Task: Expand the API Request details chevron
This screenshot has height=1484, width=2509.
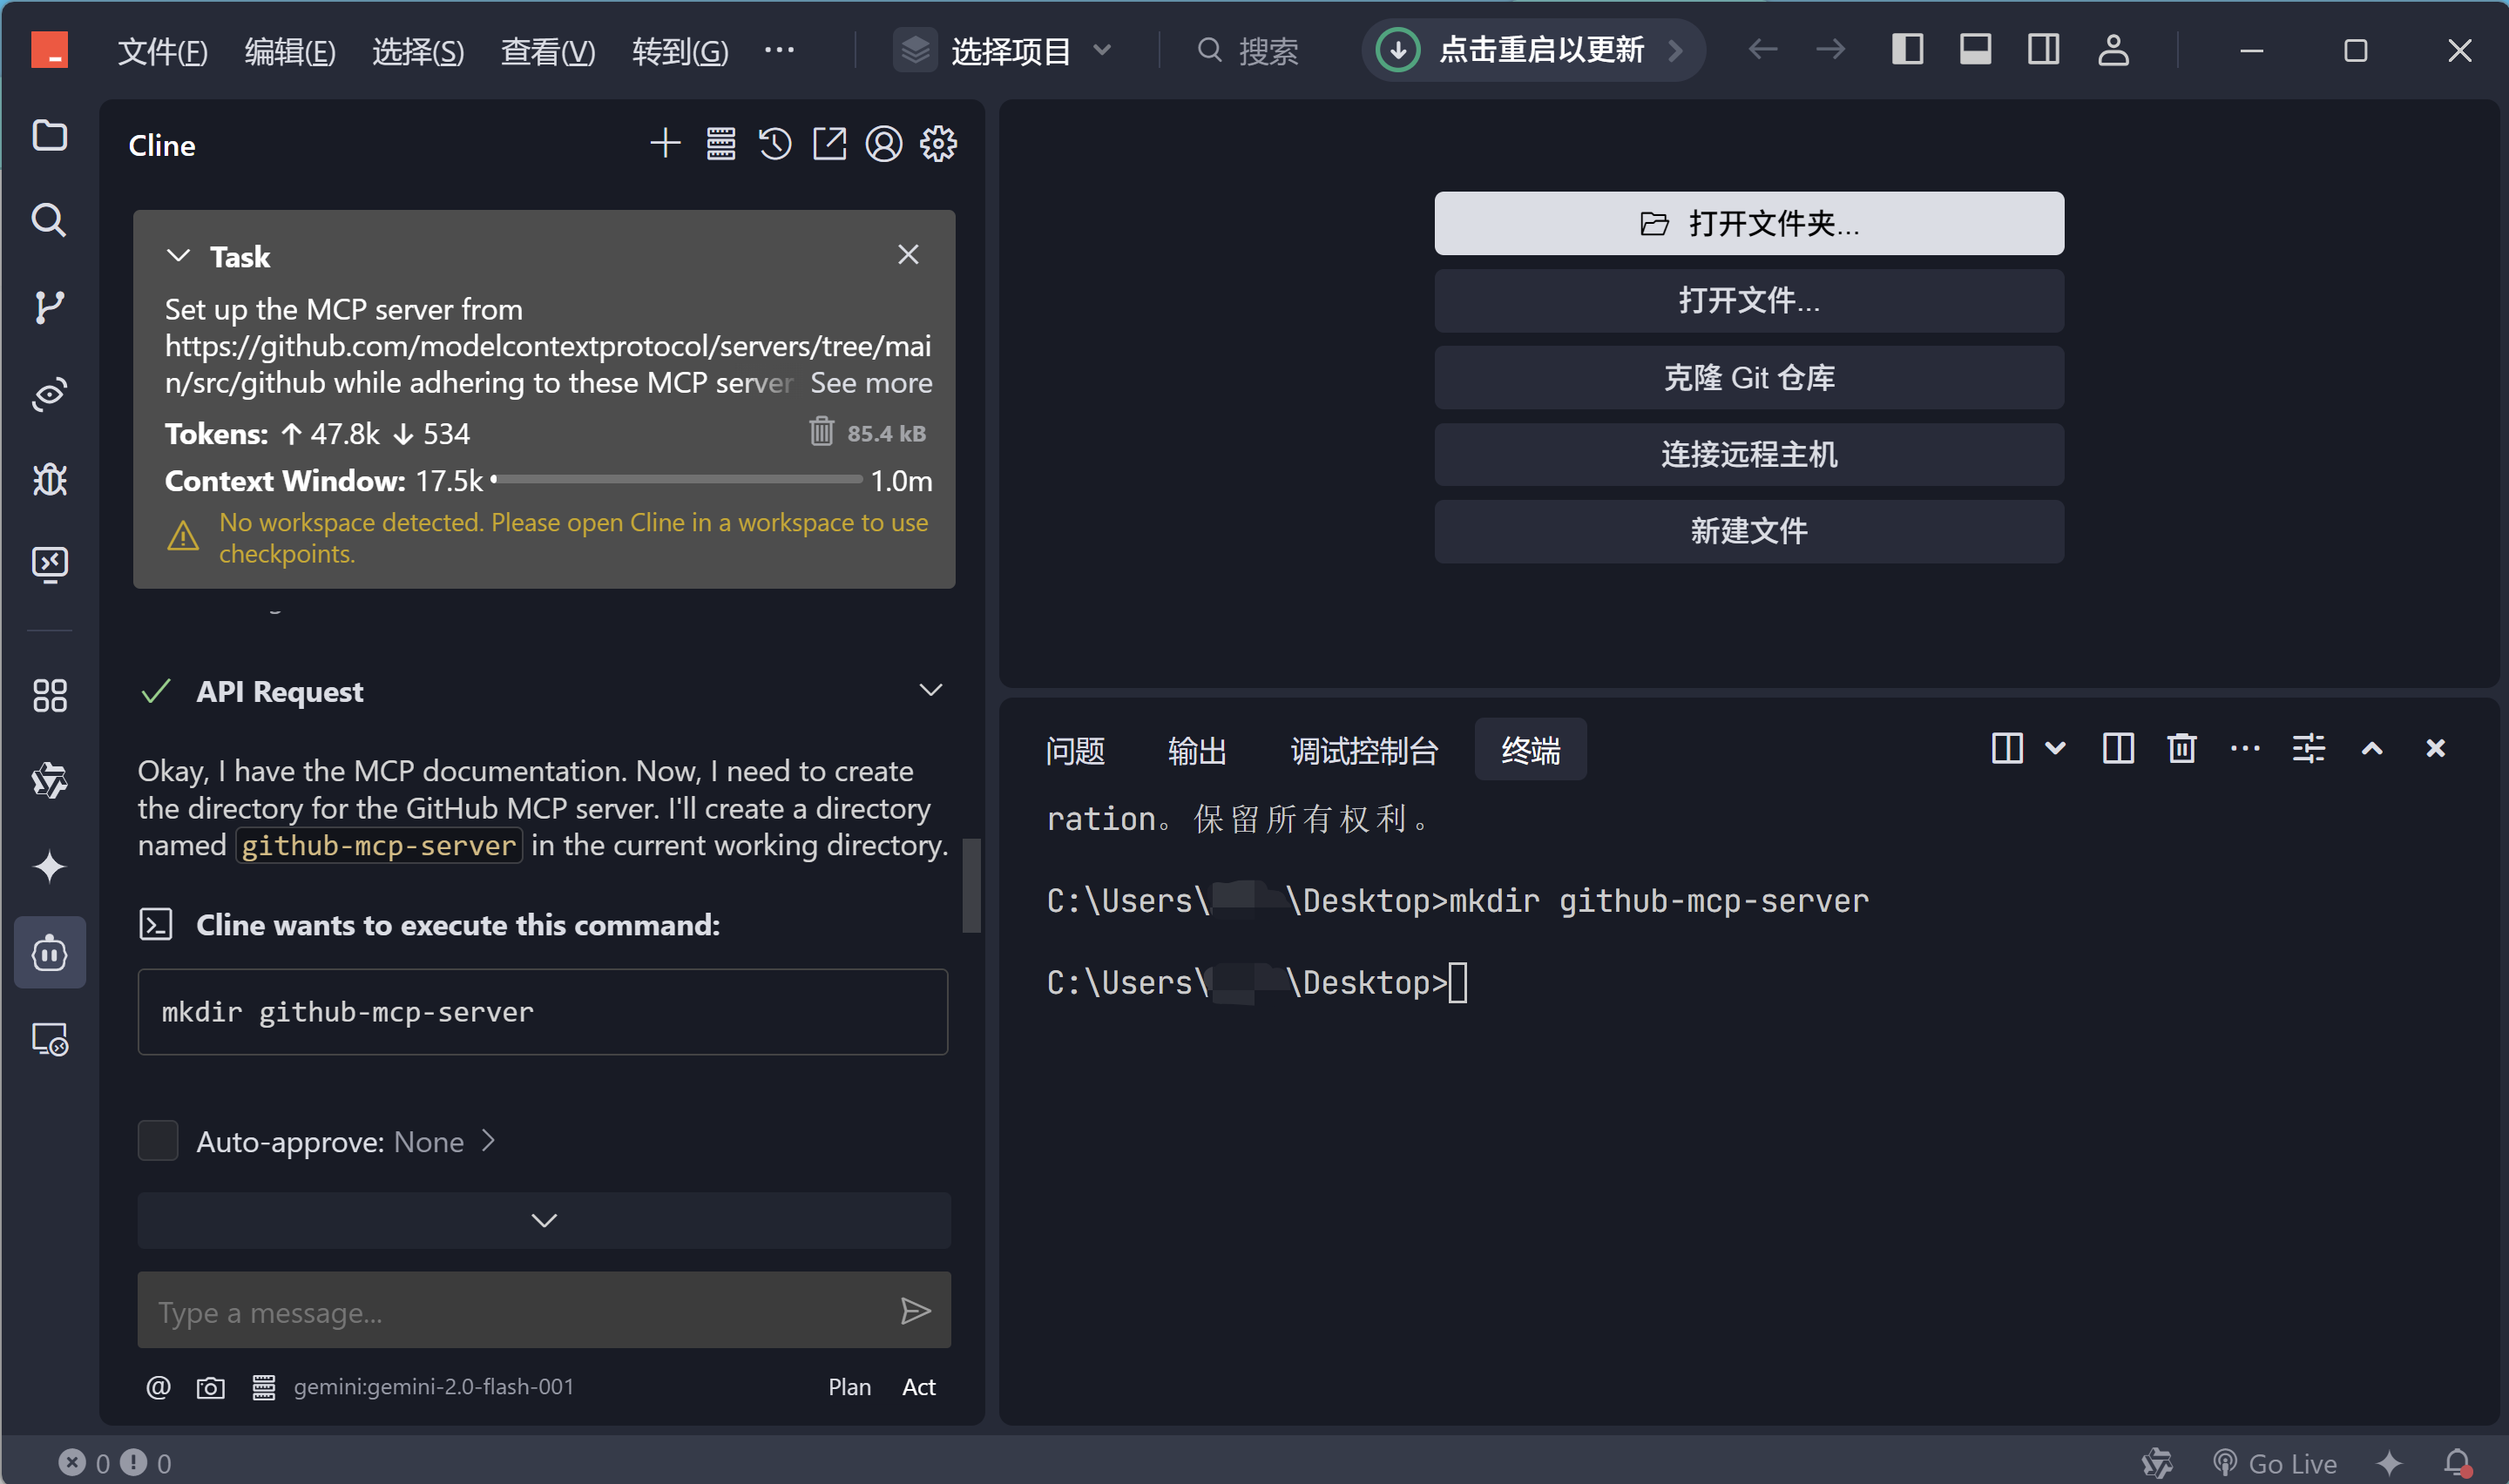Action: coord(930,691)
